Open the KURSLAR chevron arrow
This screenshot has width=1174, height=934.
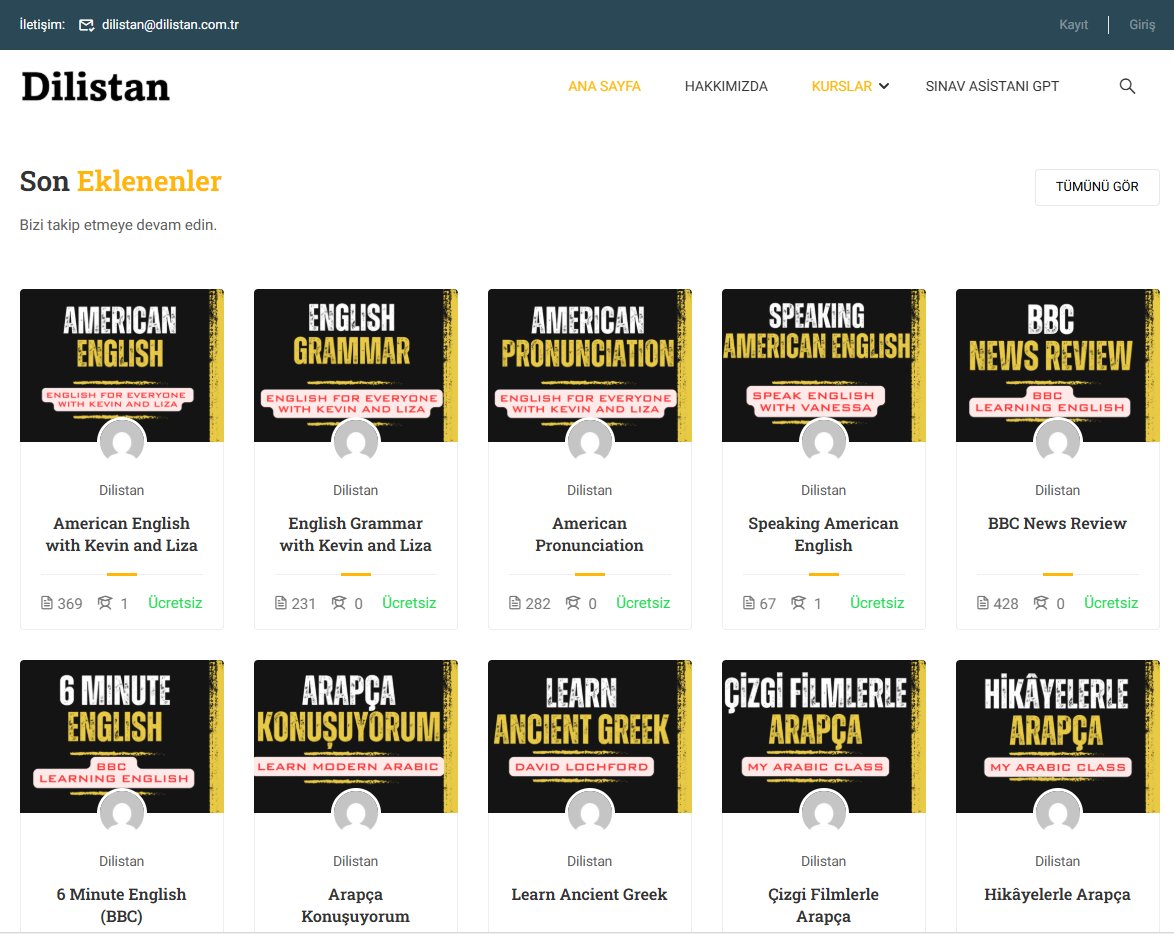point(882,87)
